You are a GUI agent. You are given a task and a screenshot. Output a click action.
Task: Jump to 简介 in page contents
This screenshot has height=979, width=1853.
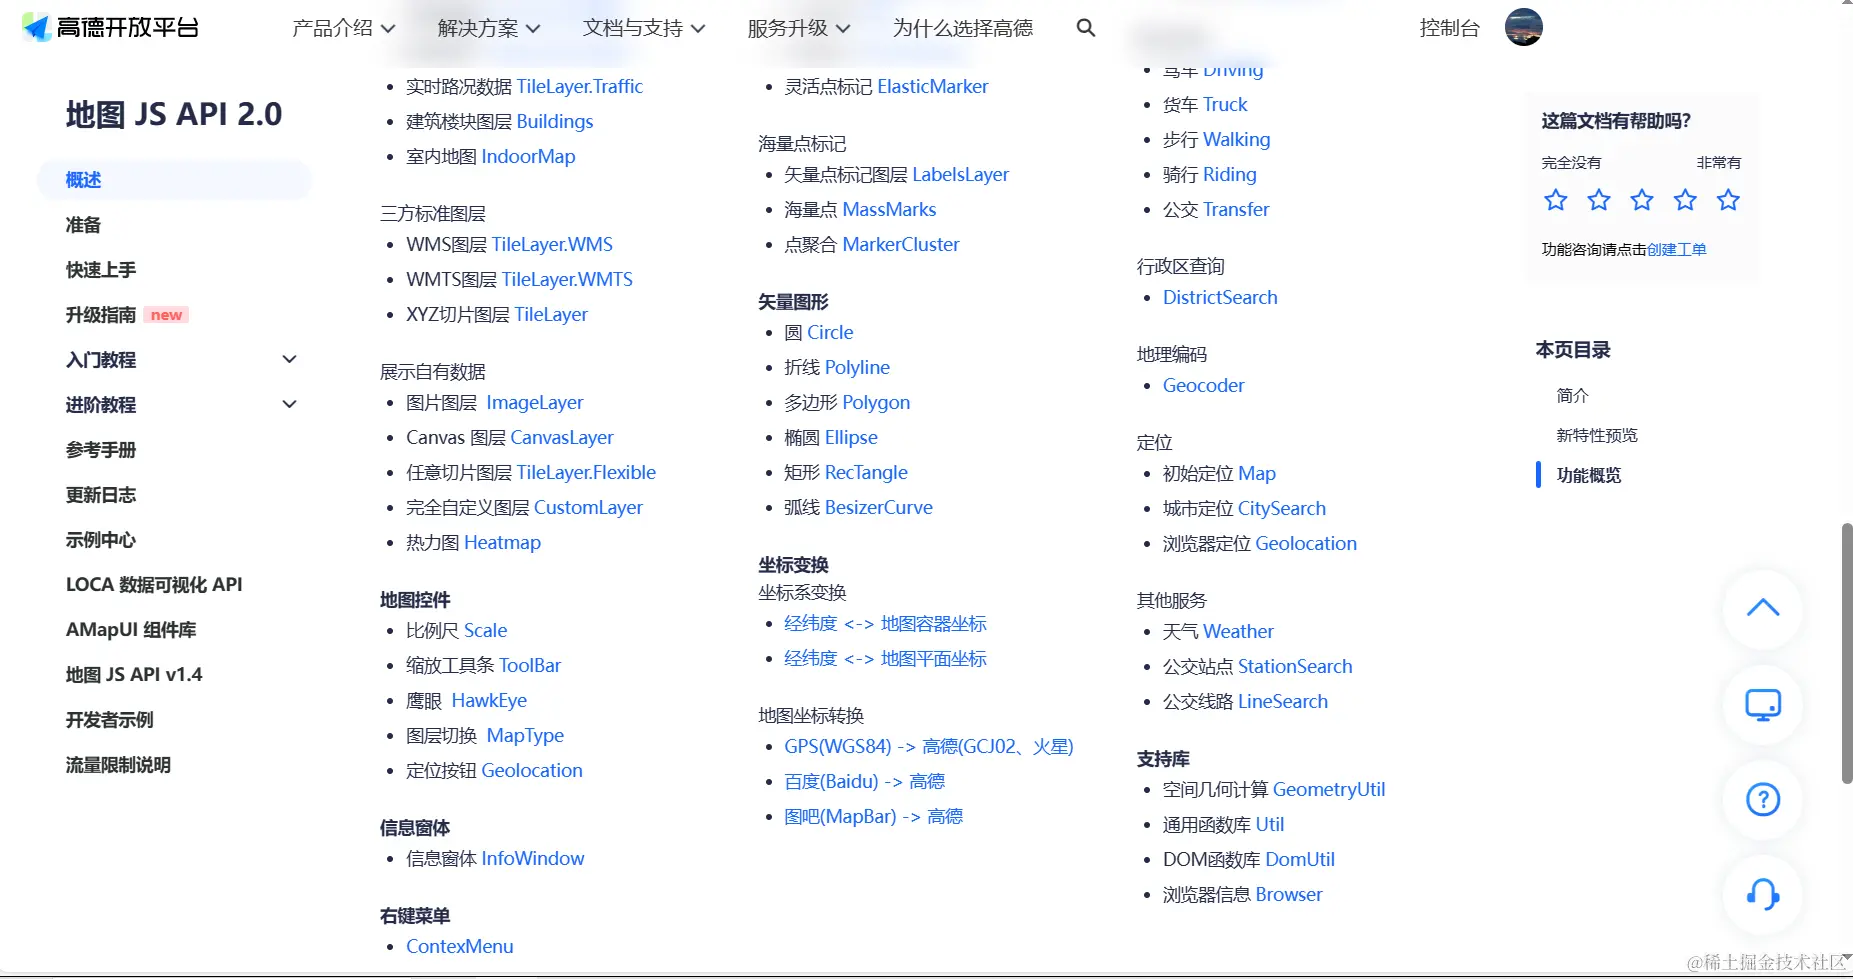[x=1572, y=395]
